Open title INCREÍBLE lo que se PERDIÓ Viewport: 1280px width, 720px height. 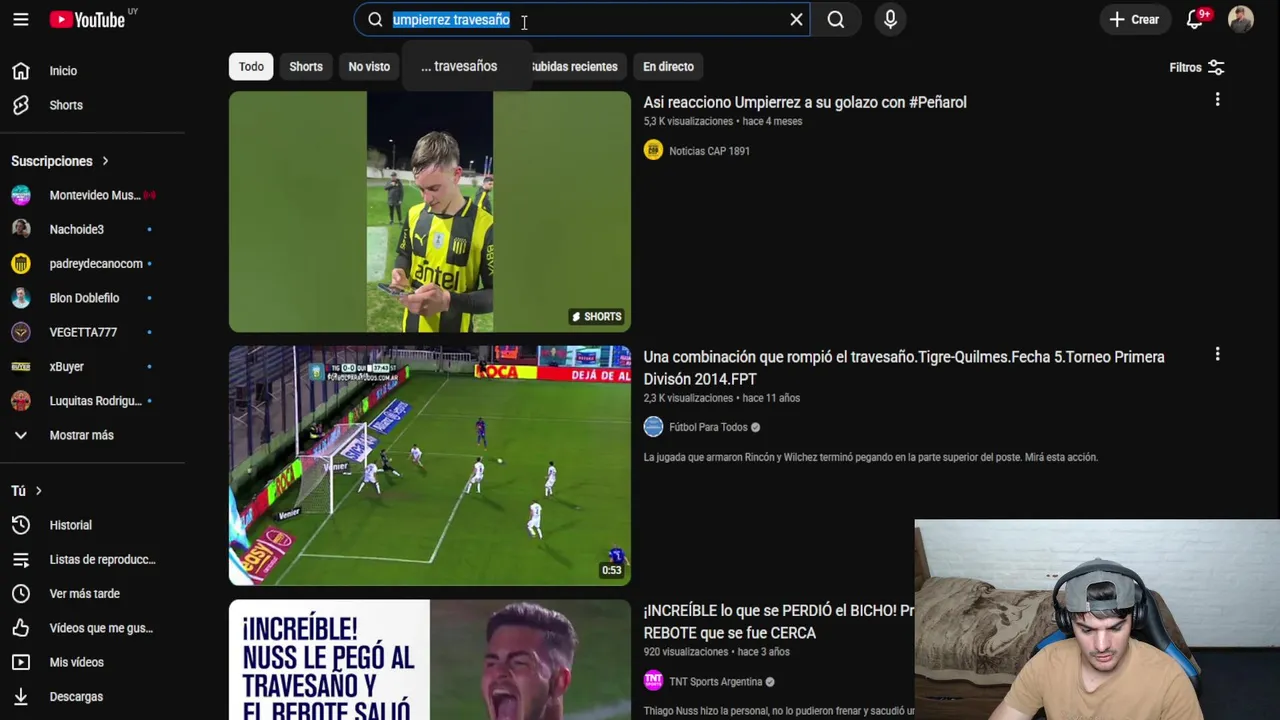pyautogui.click(x=779, y=622)
